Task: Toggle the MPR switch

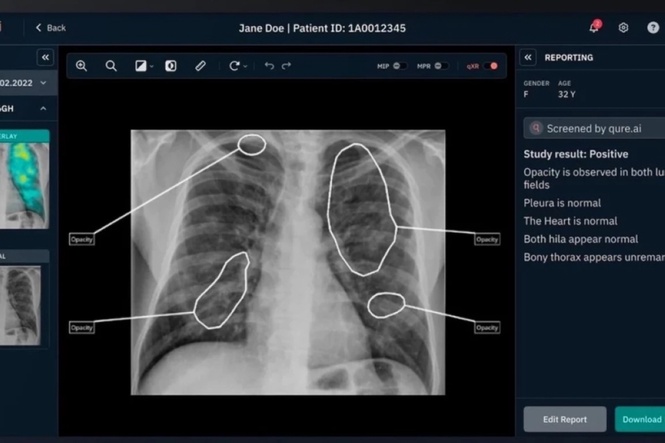Action: [x=441, y=66]
